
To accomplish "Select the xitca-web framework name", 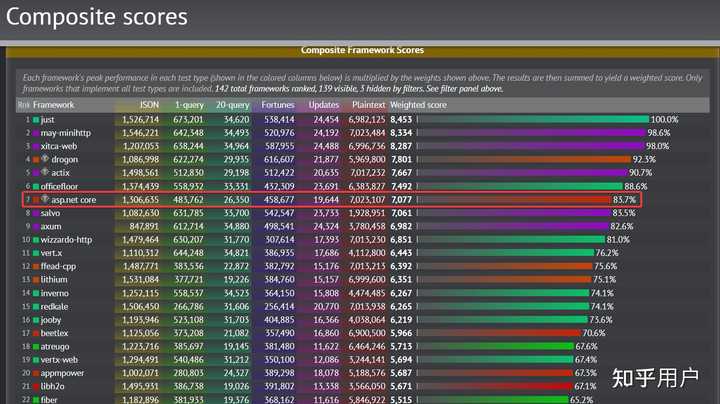I will pos(59,146).
